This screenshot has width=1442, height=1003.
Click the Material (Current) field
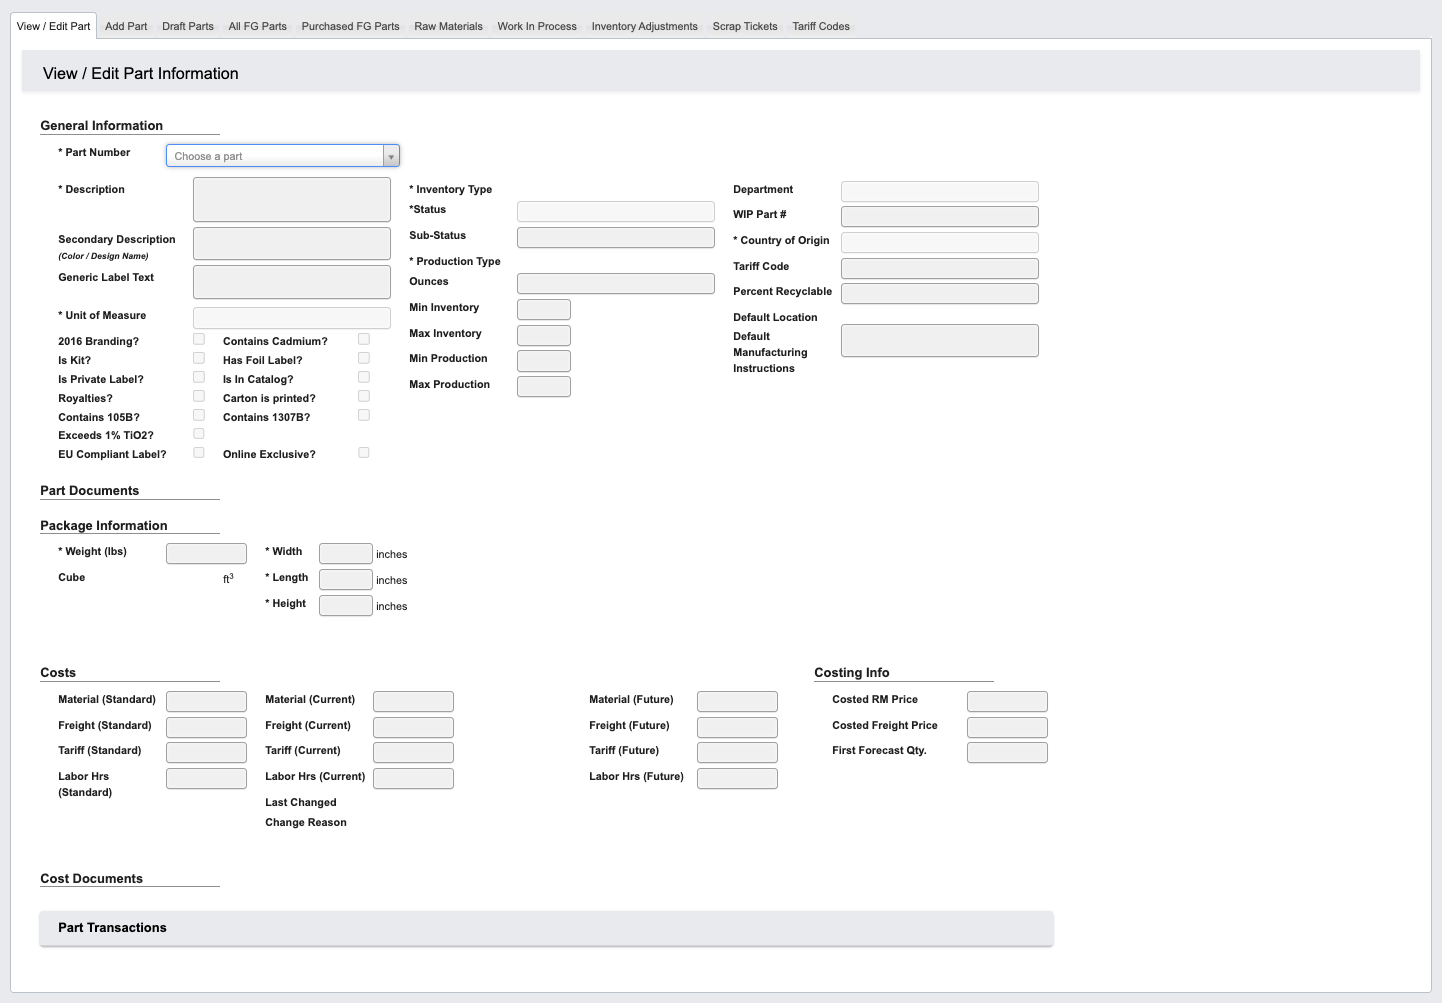point(413,701)
